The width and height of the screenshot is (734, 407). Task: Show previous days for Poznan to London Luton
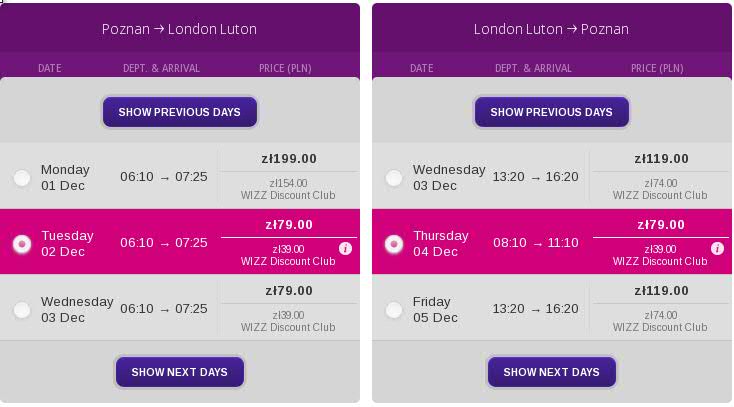click(x=180, y=112)
